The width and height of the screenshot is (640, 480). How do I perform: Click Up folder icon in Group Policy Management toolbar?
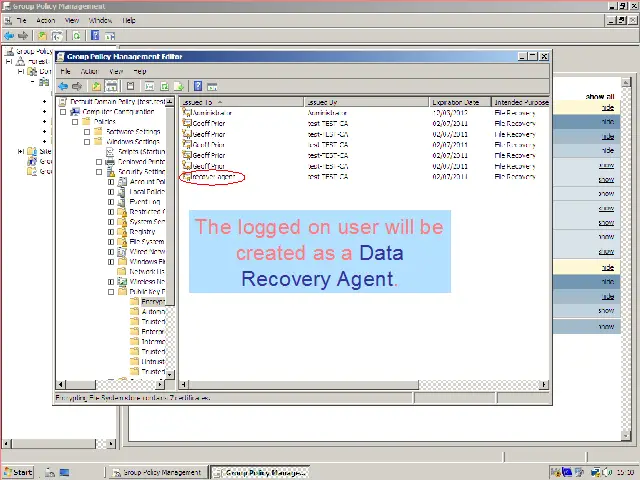(42, 36)
